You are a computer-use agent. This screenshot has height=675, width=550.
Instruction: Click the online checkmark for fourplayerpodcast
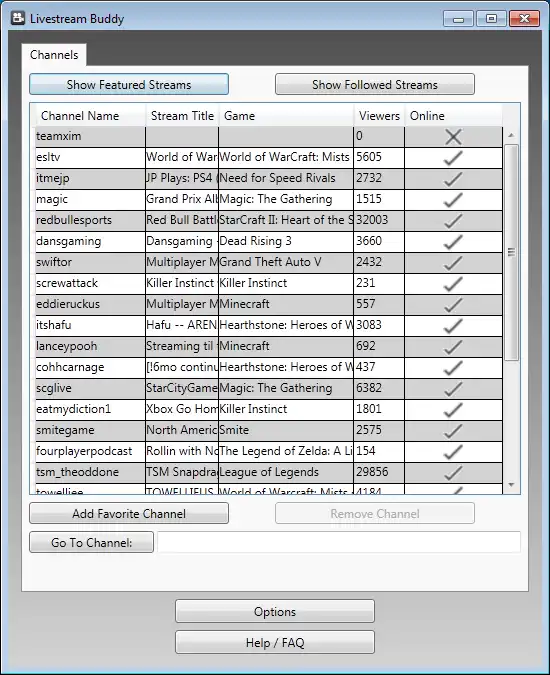[x=453, y=452]
